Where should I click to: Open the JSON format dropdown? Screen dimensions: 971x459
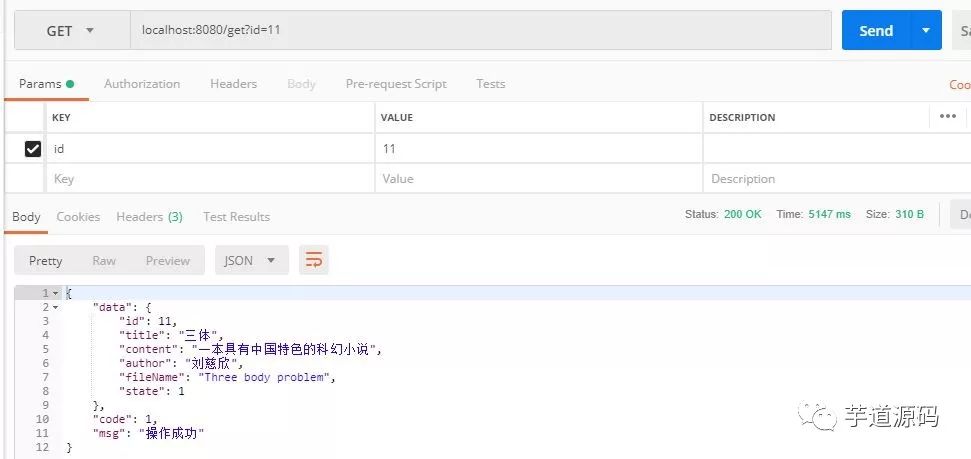point(251,261)
